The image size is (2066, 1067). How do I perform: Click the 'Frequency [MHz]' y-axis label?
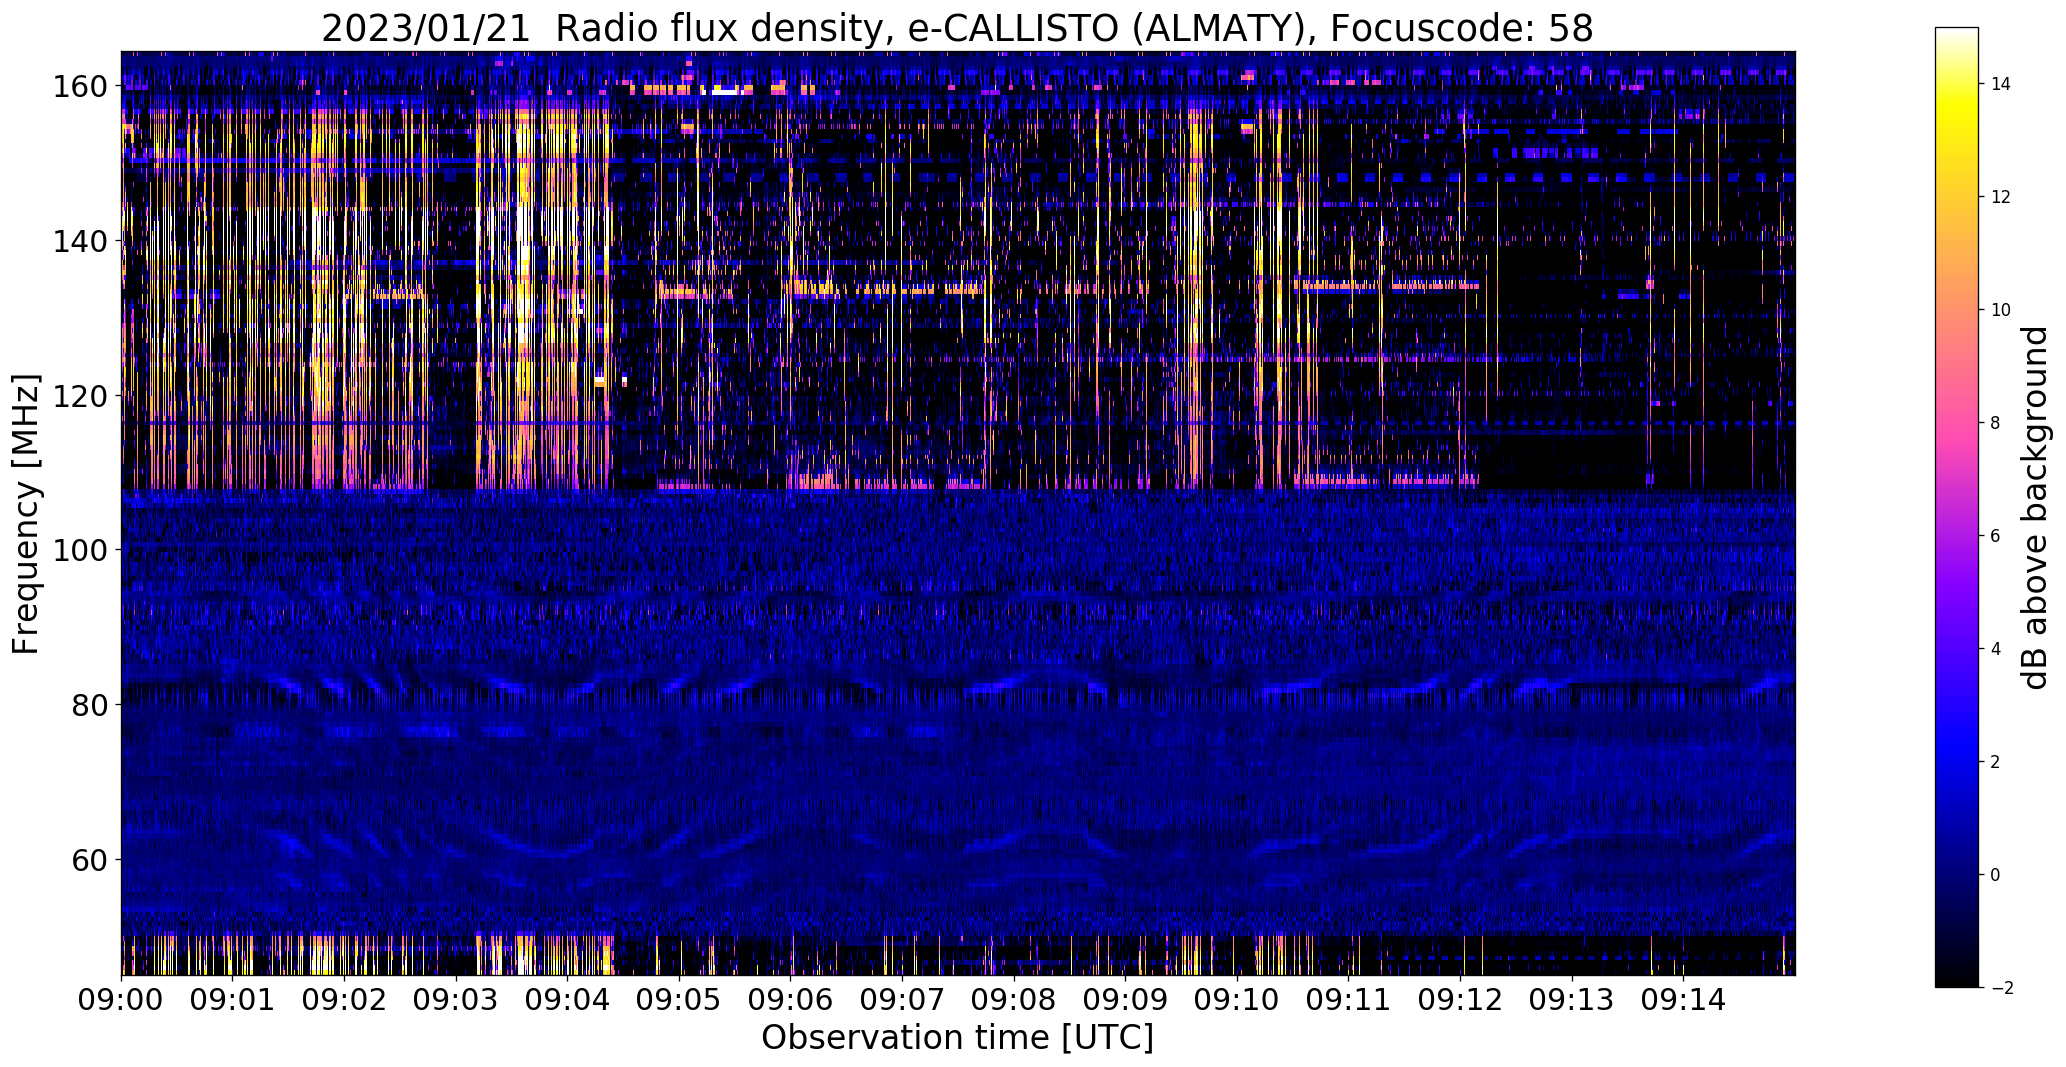tap(26, 514)
